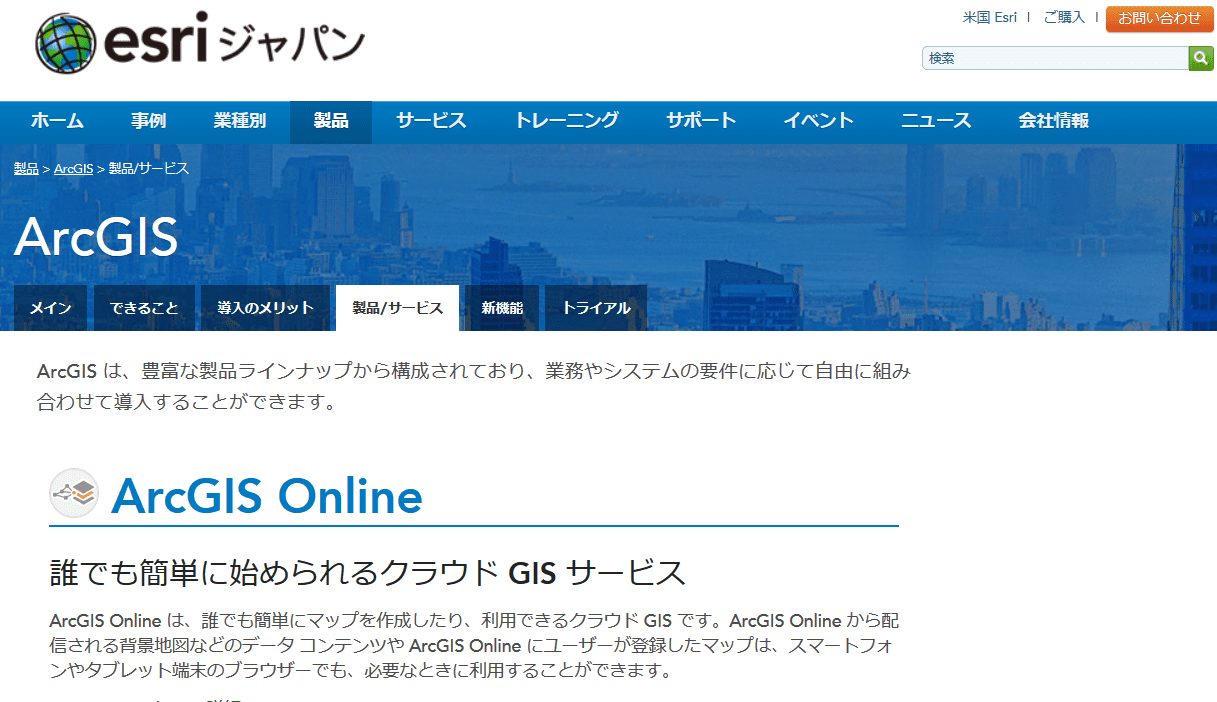Open the トレーニング navigation item
1217x702 pixels.
567,121
